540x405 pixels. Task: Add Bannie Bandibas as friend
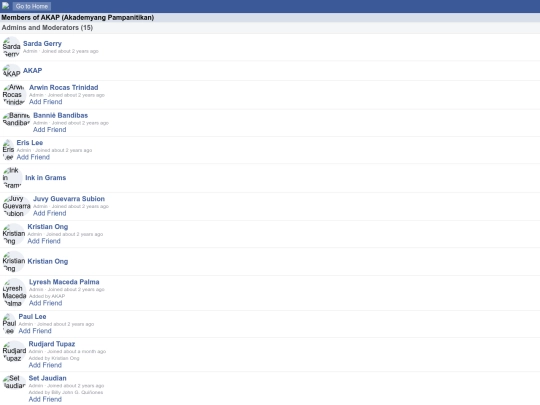pyautogui.click(x=50, y=130)
